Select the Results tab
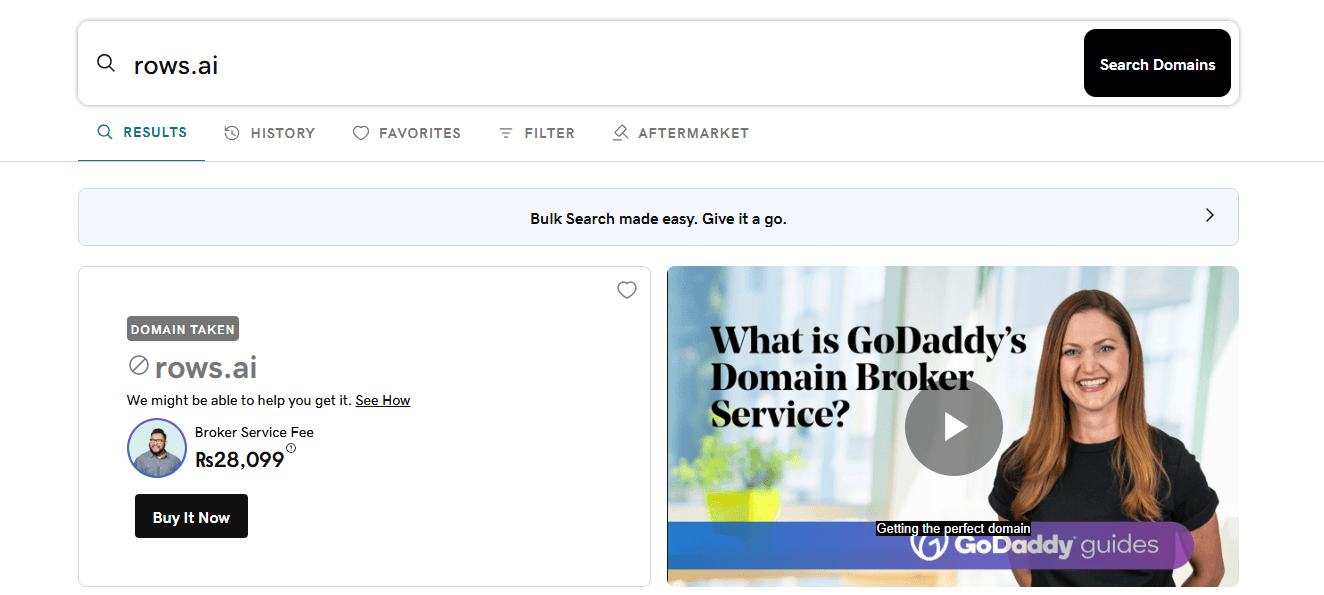The height and width of the screenshot is (595, 1324). 142,132
